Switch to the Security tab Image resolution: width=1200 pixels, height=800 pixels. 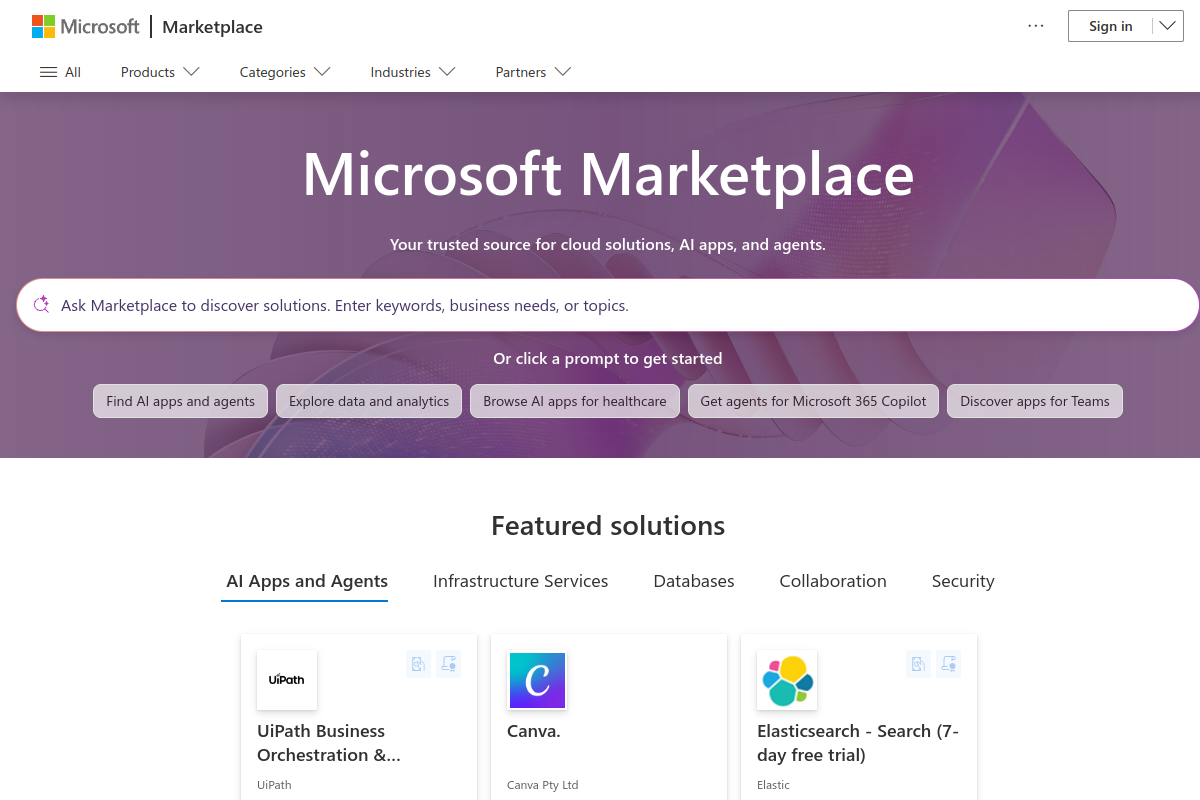click(963, 581)
